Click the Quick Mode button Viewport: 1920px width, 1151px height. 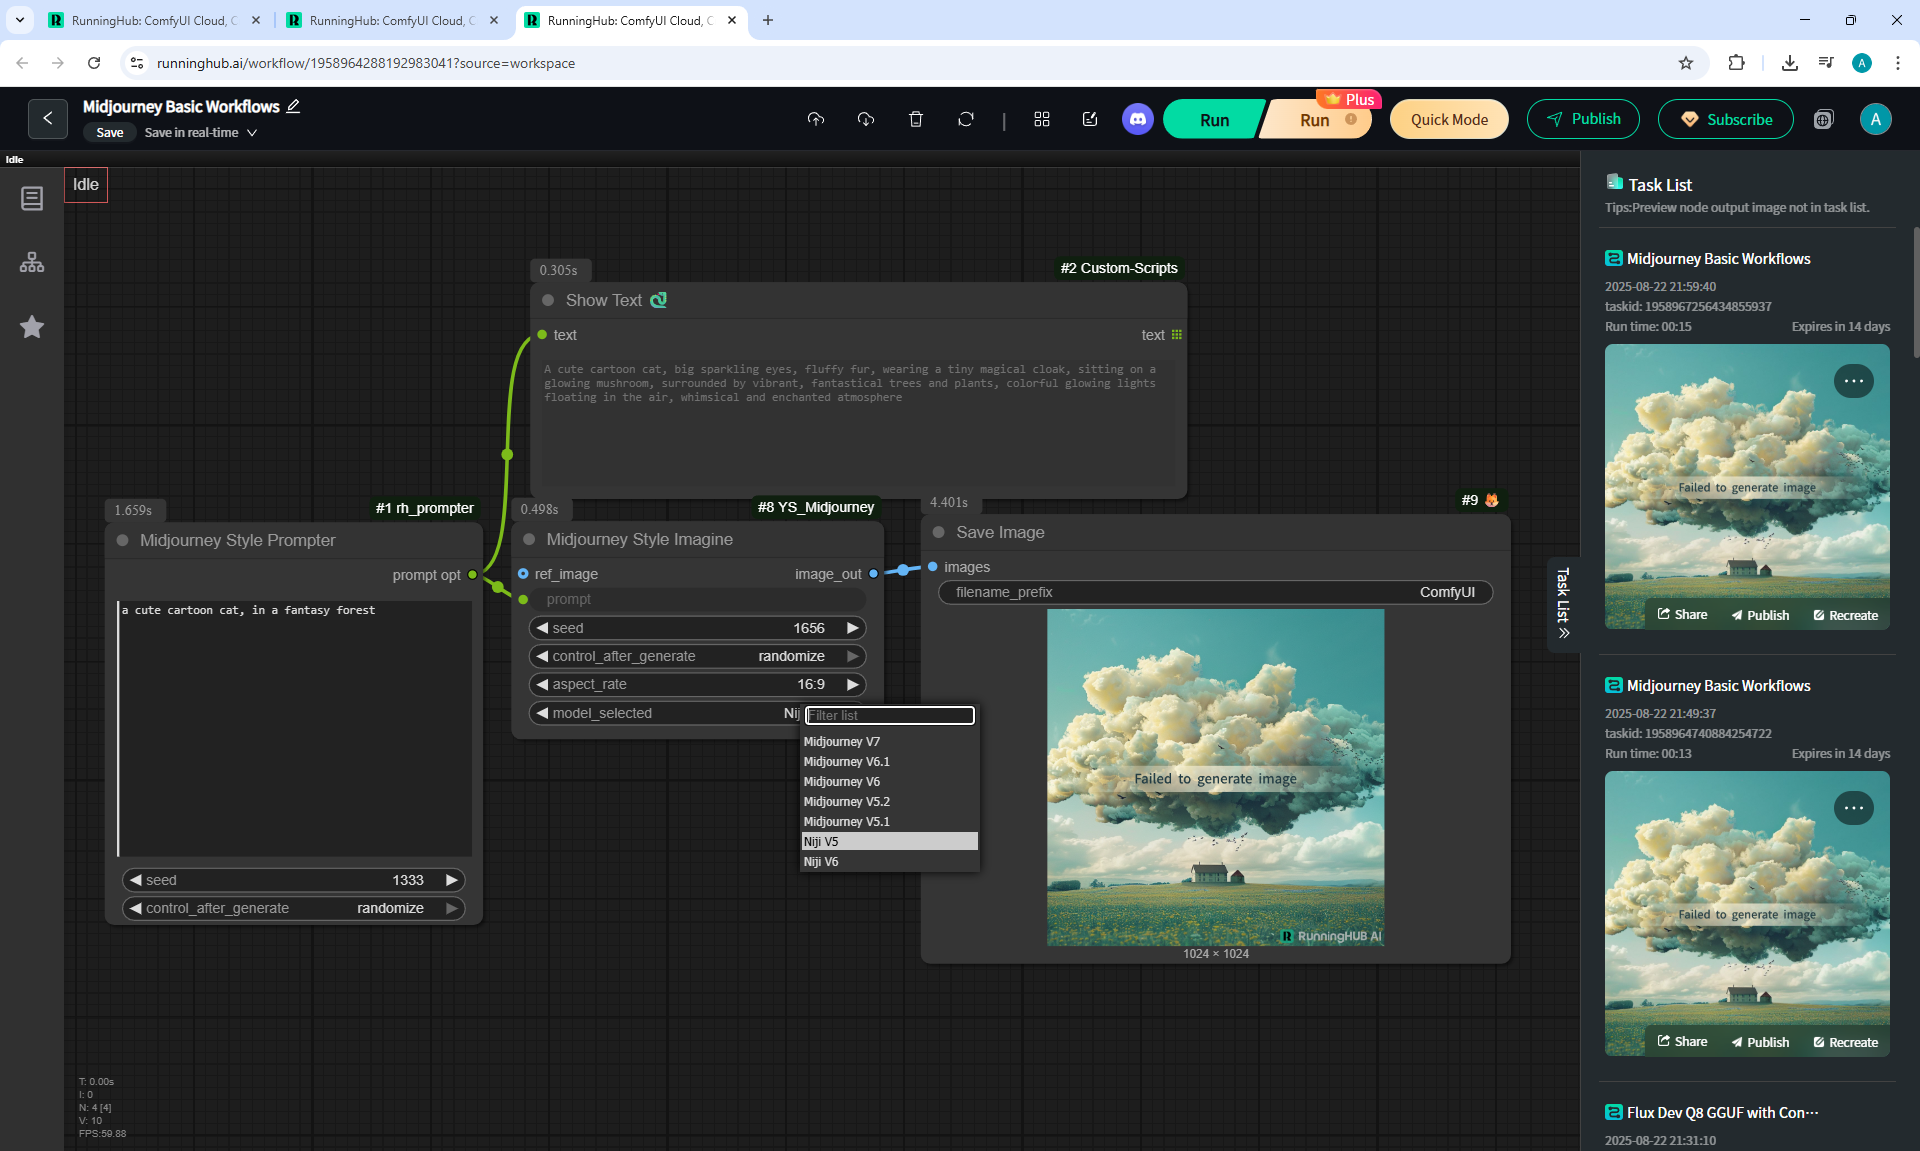click(1449, 119)
